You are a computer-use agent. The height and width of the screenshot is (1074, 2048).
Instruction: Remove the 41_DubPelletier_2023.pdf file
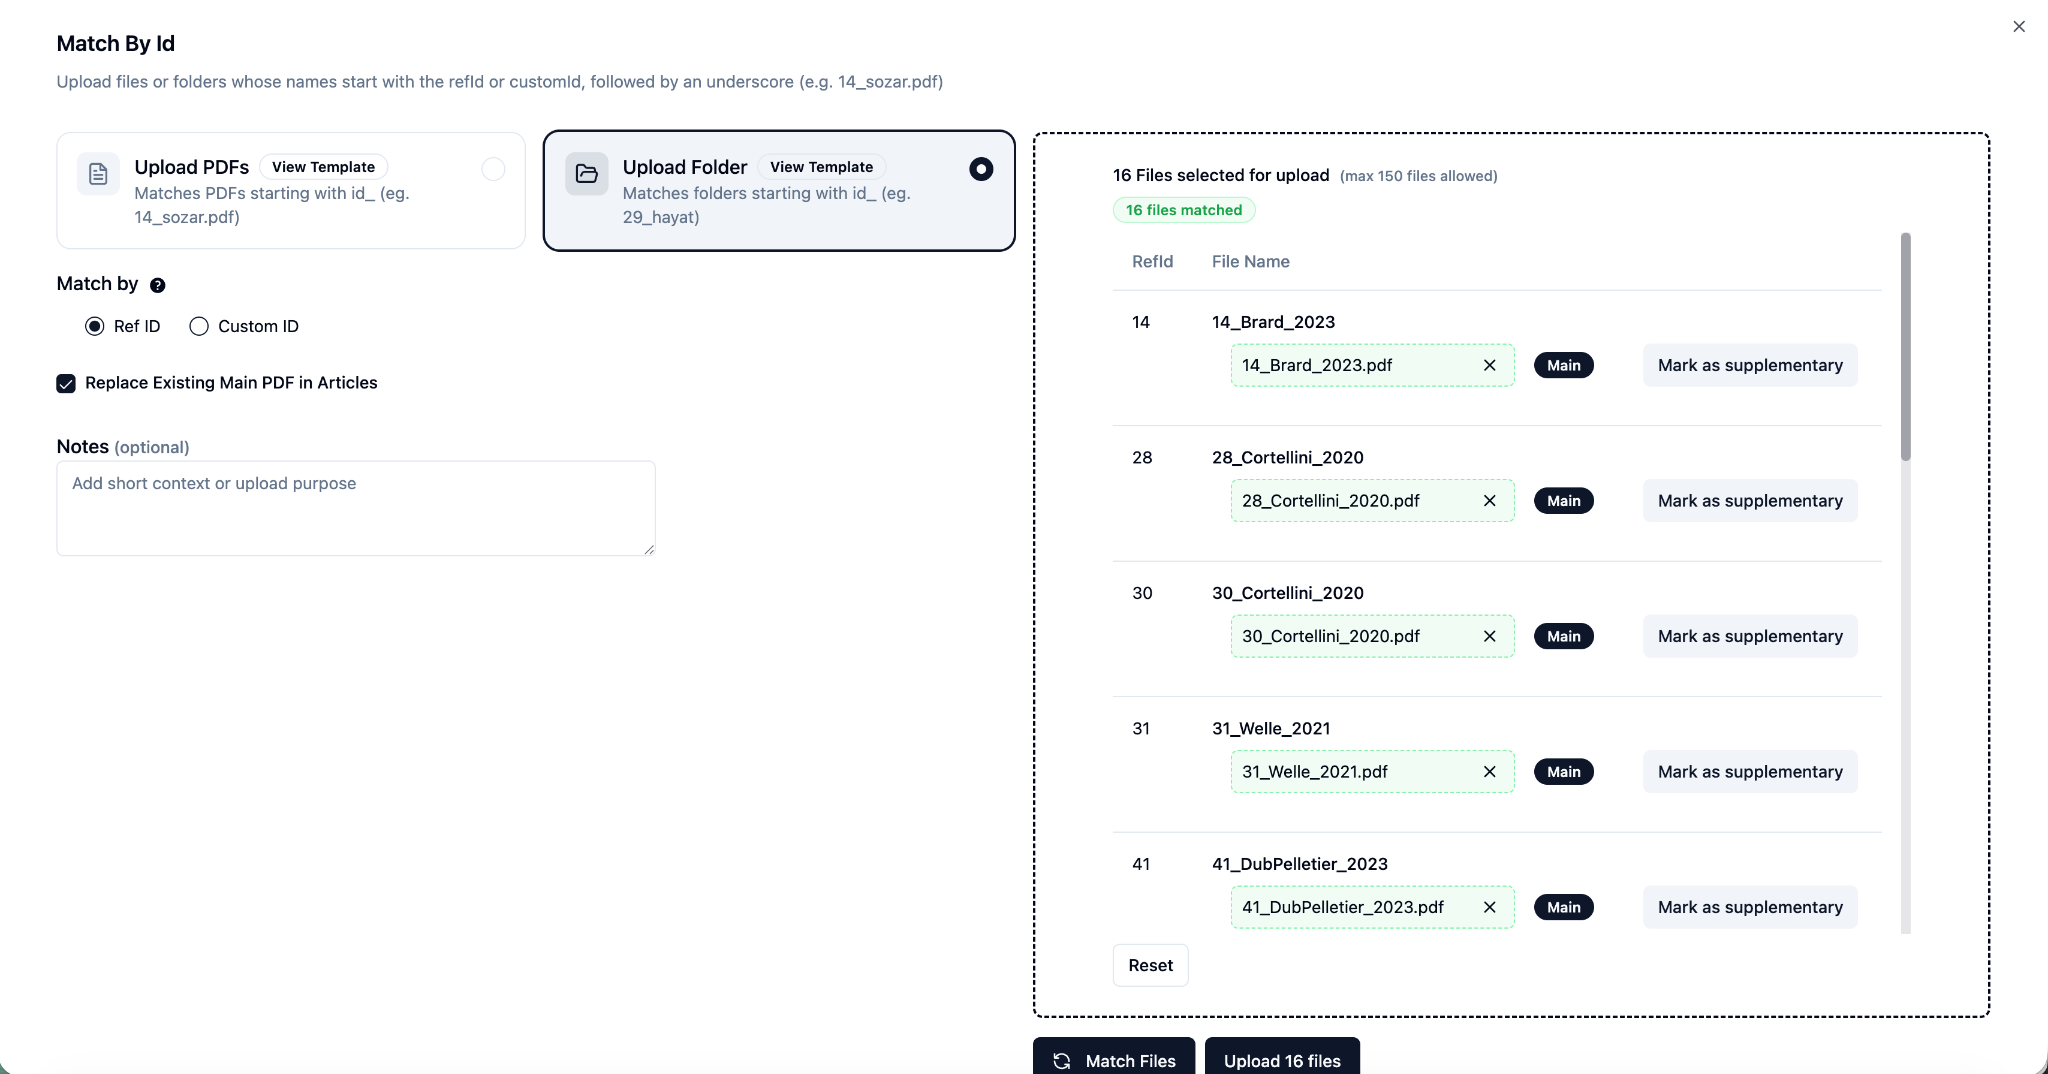[x=1489, y=908]
